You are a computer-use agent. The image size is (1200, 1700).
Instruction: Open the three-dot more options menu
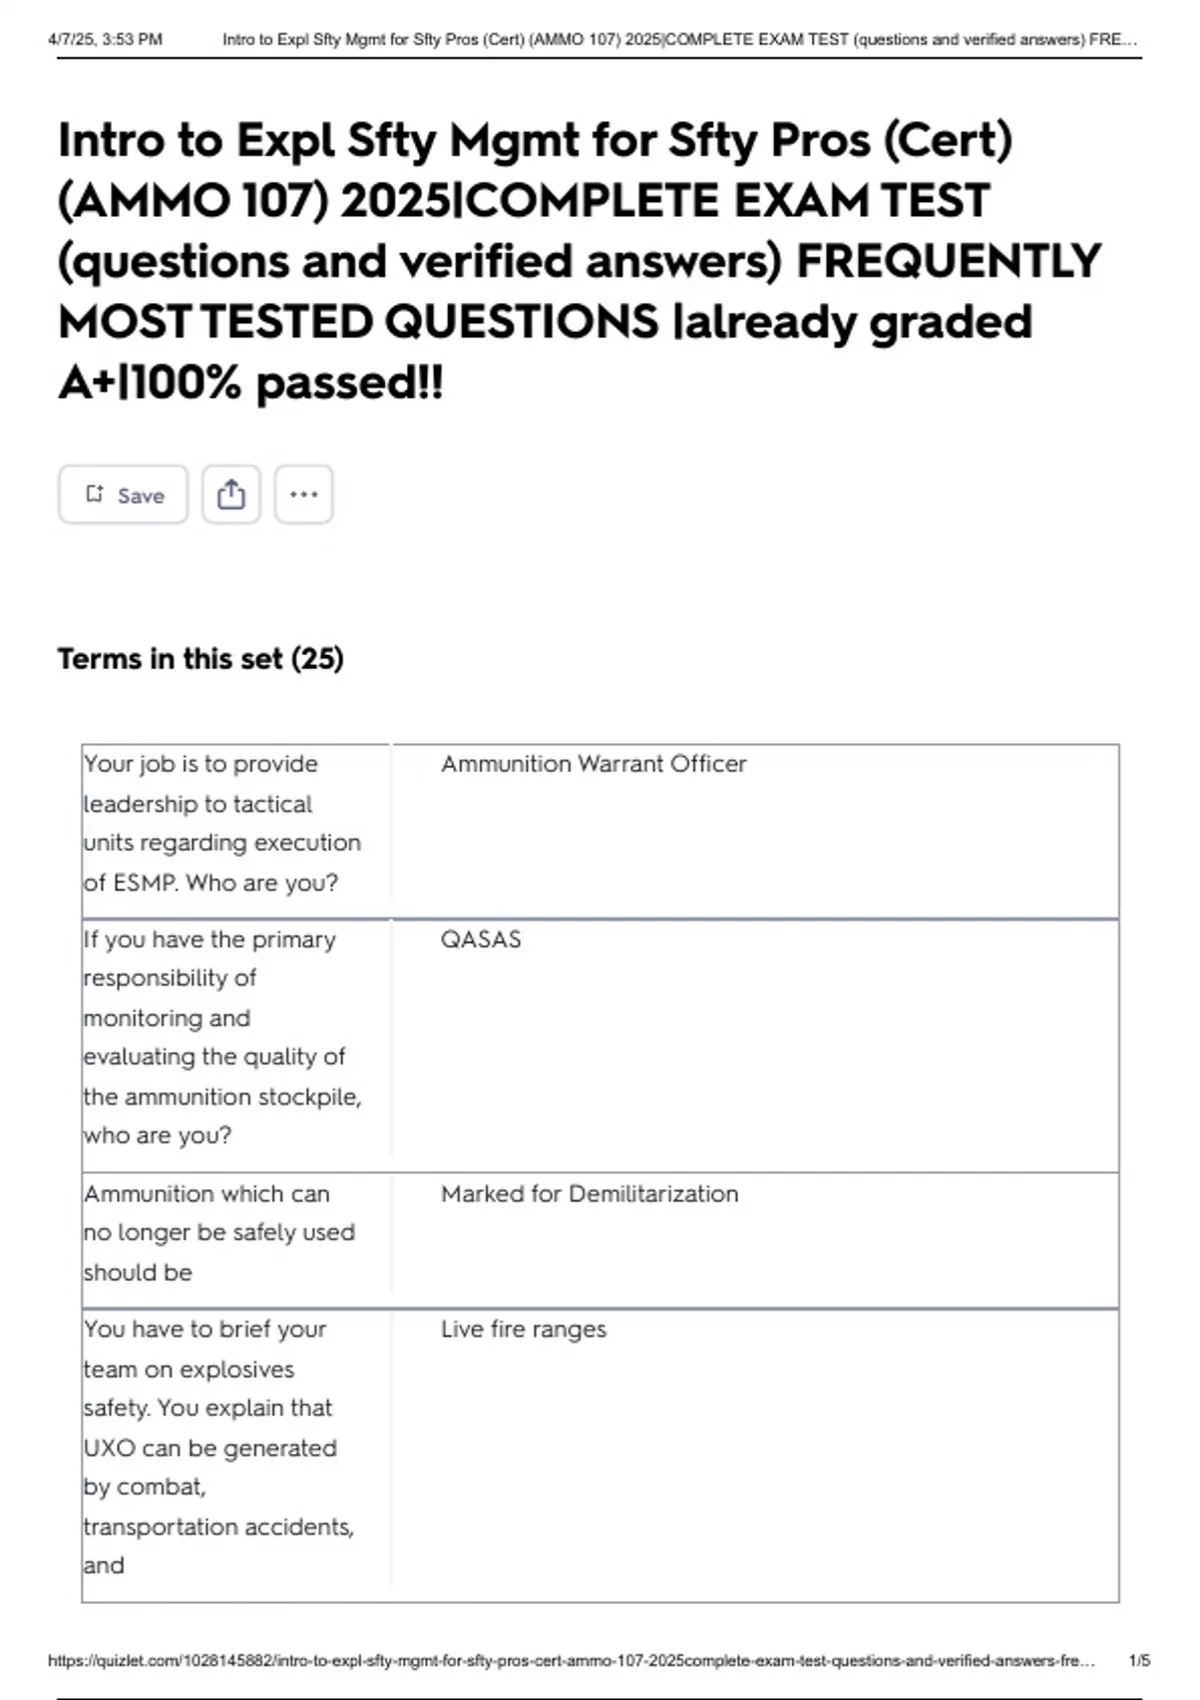(303, 495)
